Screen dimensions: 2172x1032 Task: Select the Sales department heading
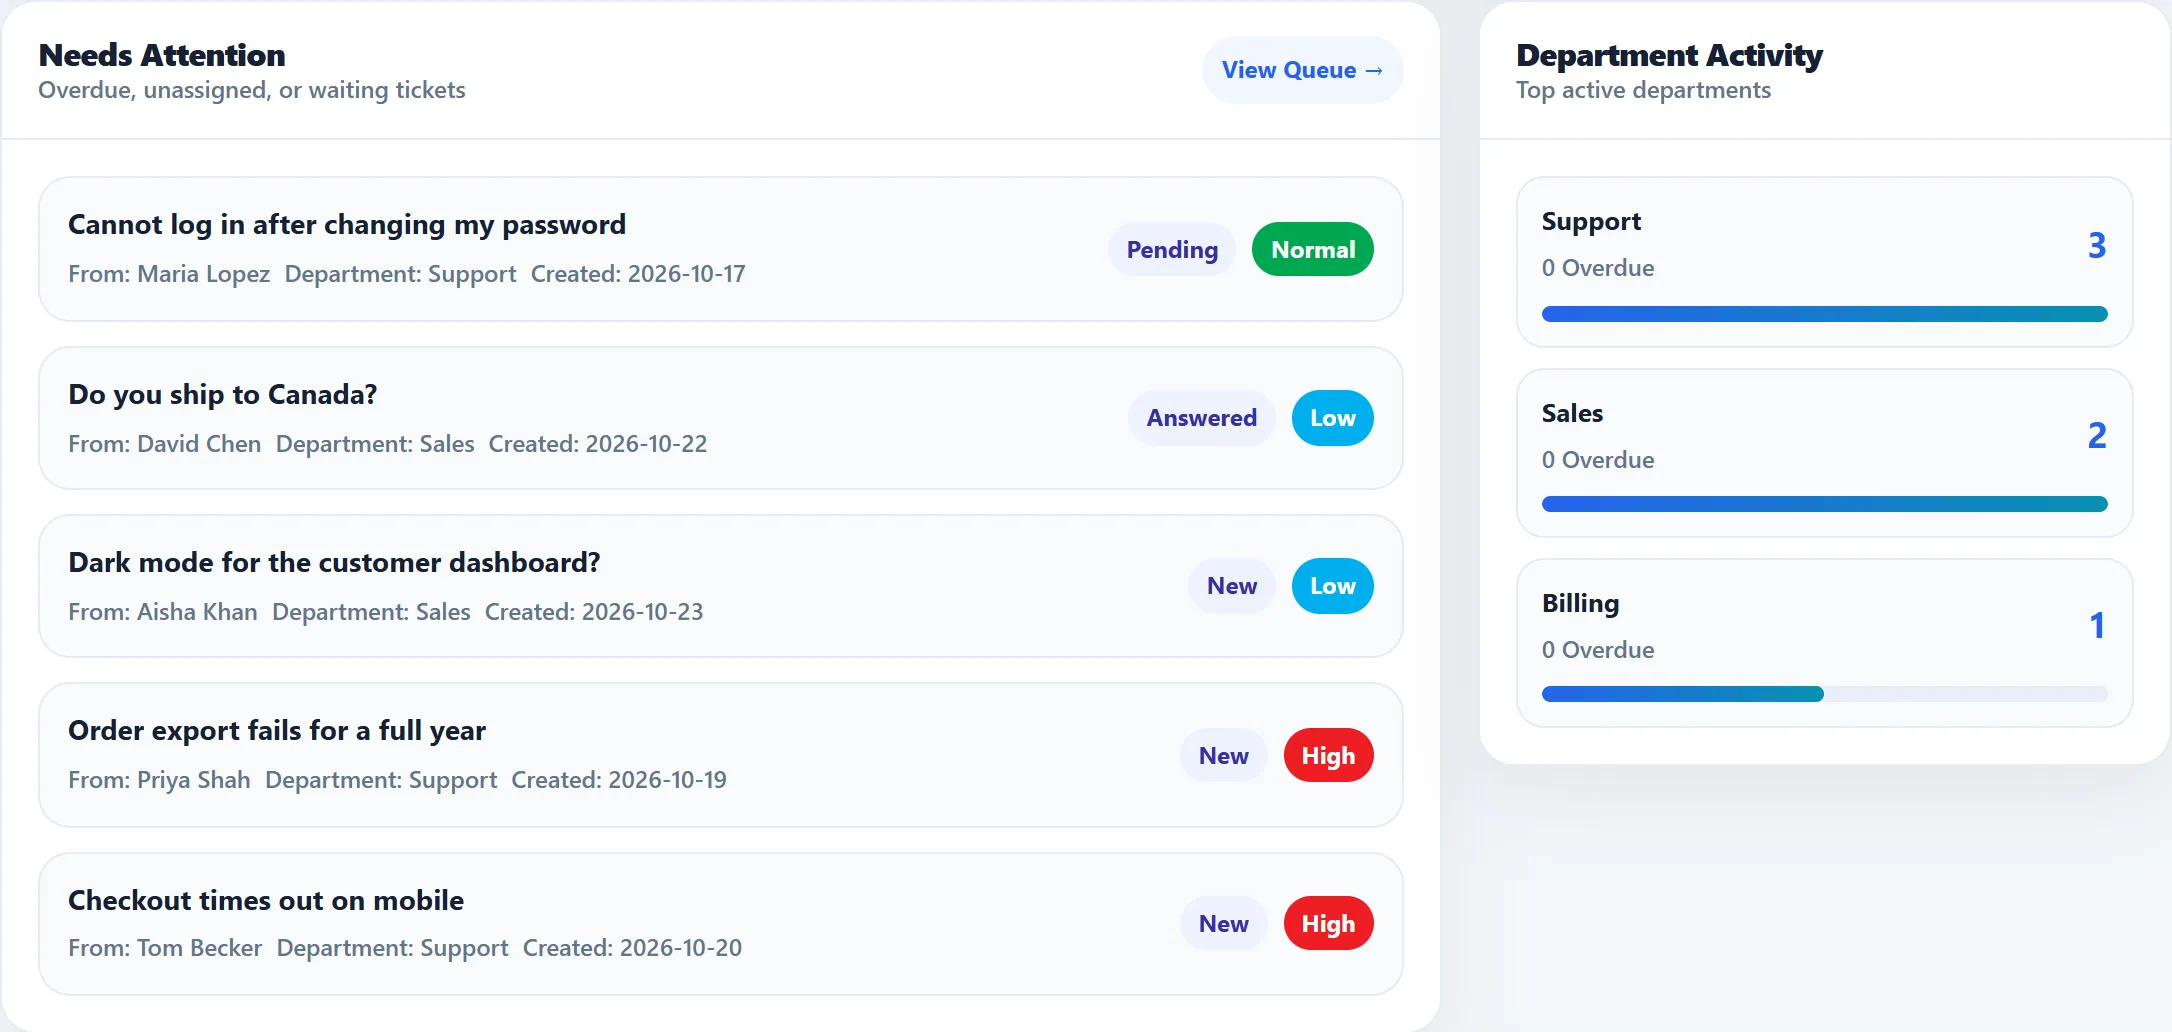[1572, 413]
